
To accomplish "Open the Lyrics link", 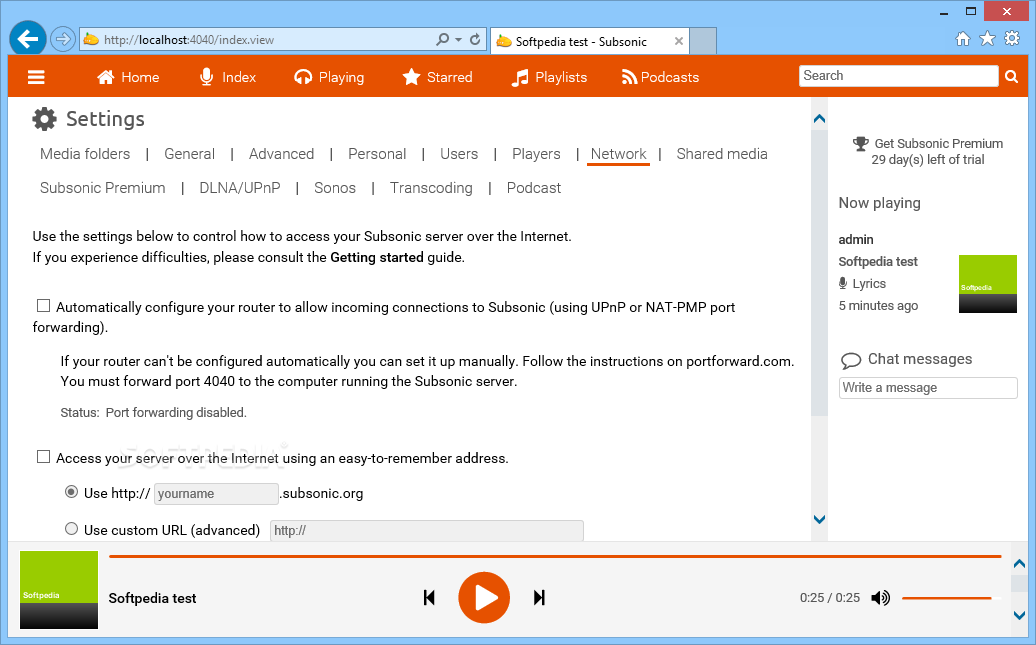I will click(x=869, y=284).
